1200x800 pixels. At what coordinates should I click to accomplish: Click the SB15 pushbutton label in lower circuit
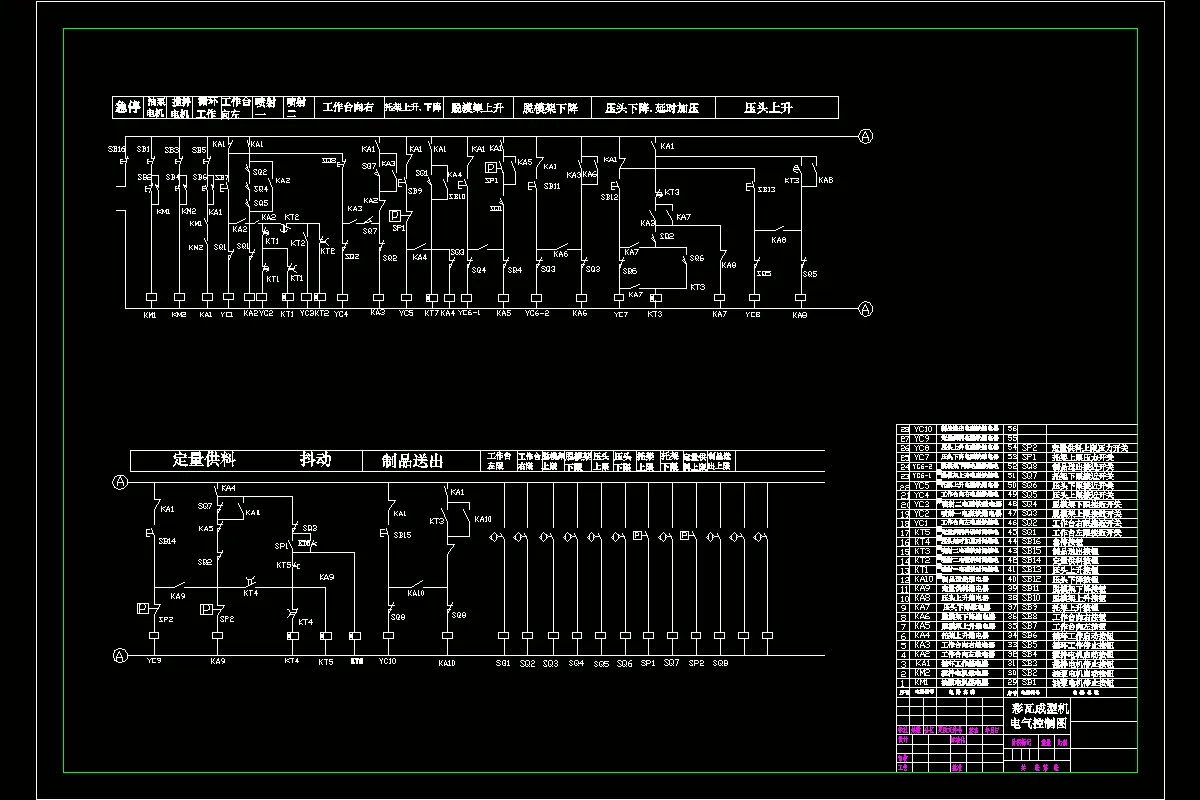tap(402, 535)
